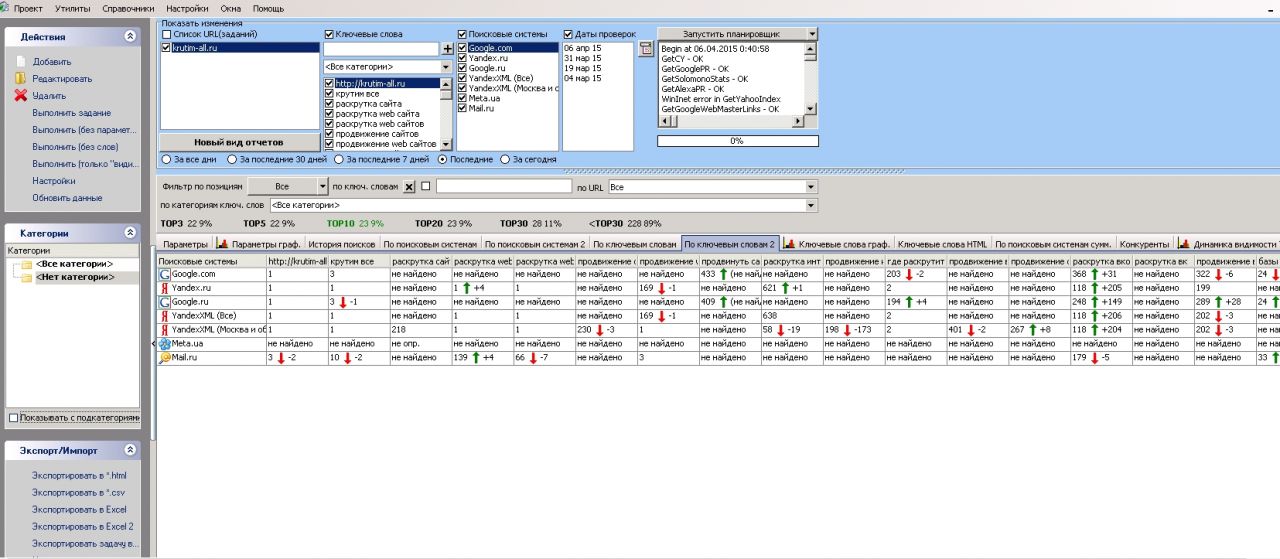
Task: Select За последние 7 дней radio
Action: point(339,159)
